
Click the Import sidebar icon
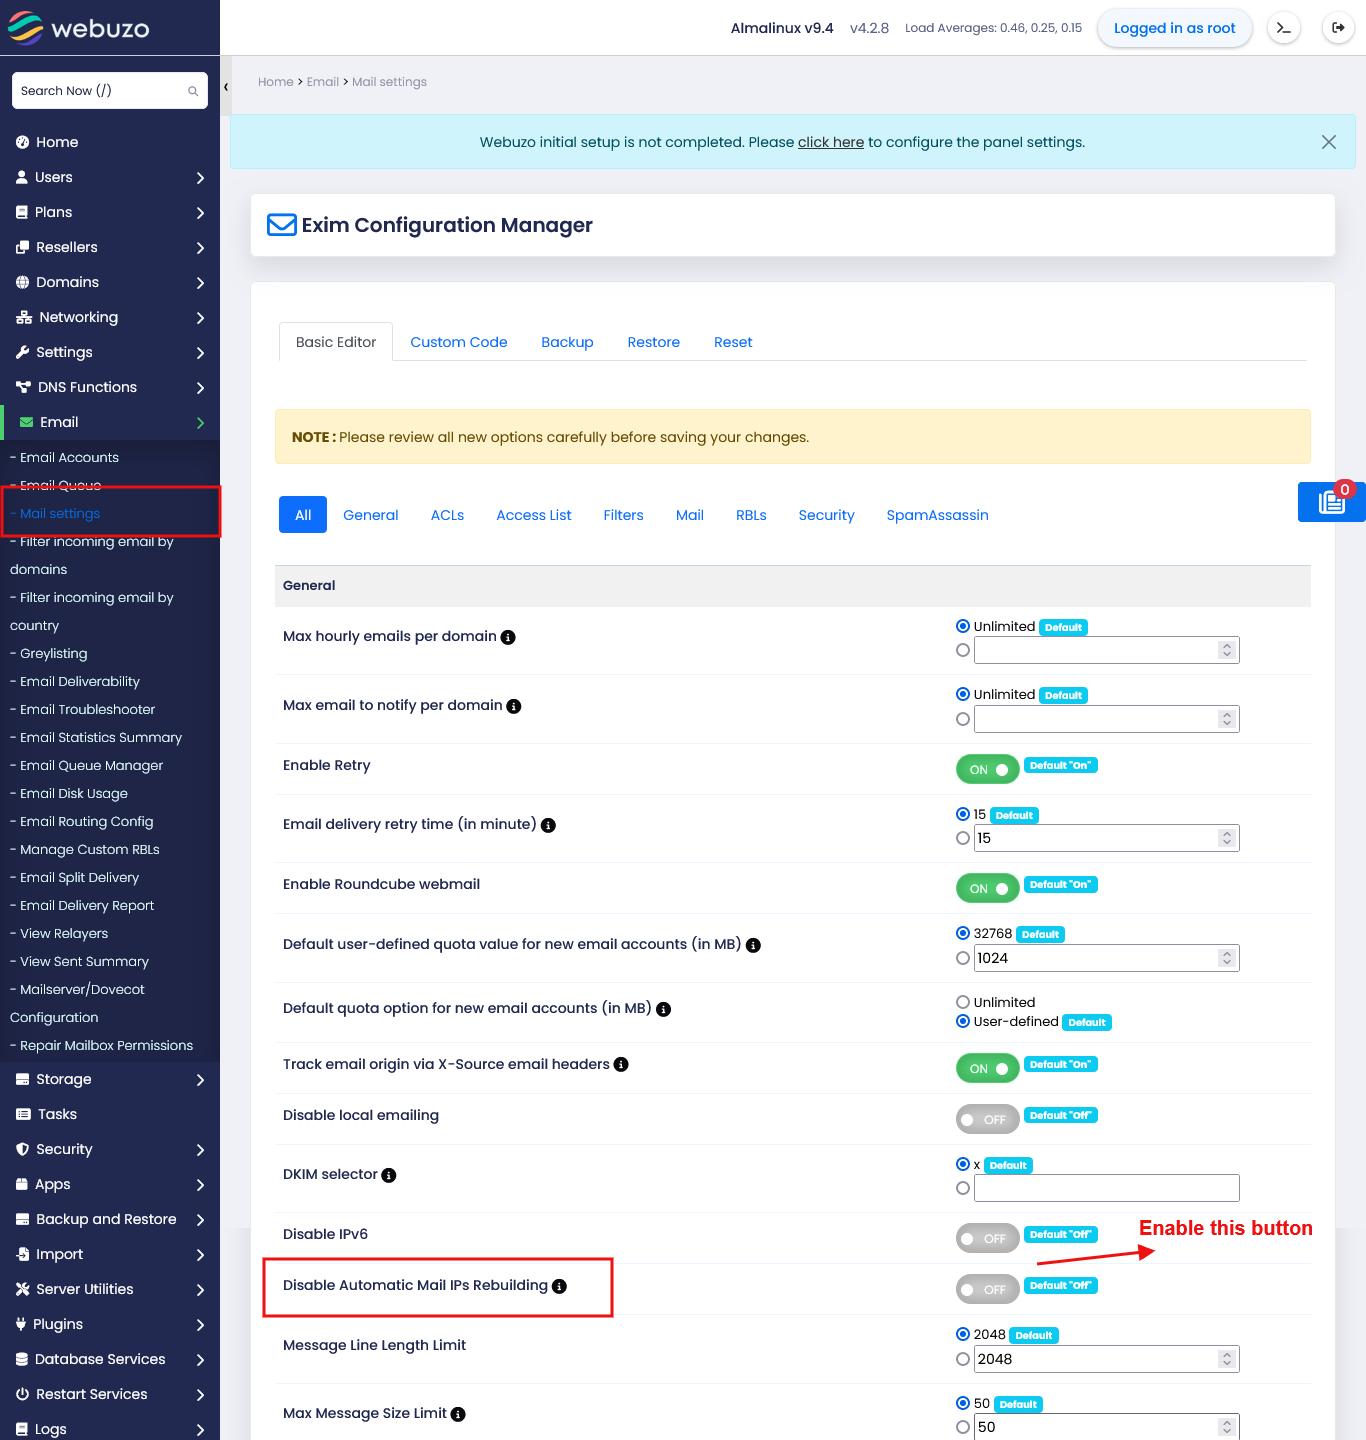pyautogui.click(x=22, y=1254)
